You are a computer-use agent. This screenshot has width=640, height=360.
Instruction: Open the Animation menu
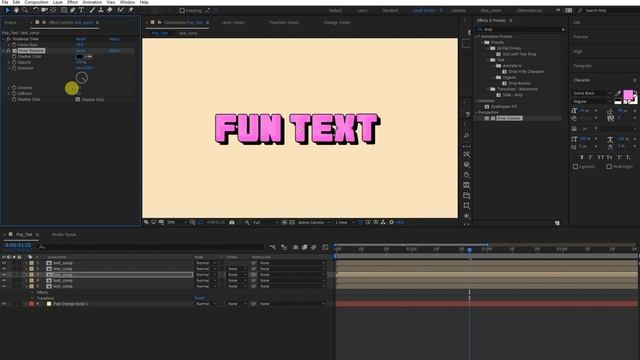[92, 2]
